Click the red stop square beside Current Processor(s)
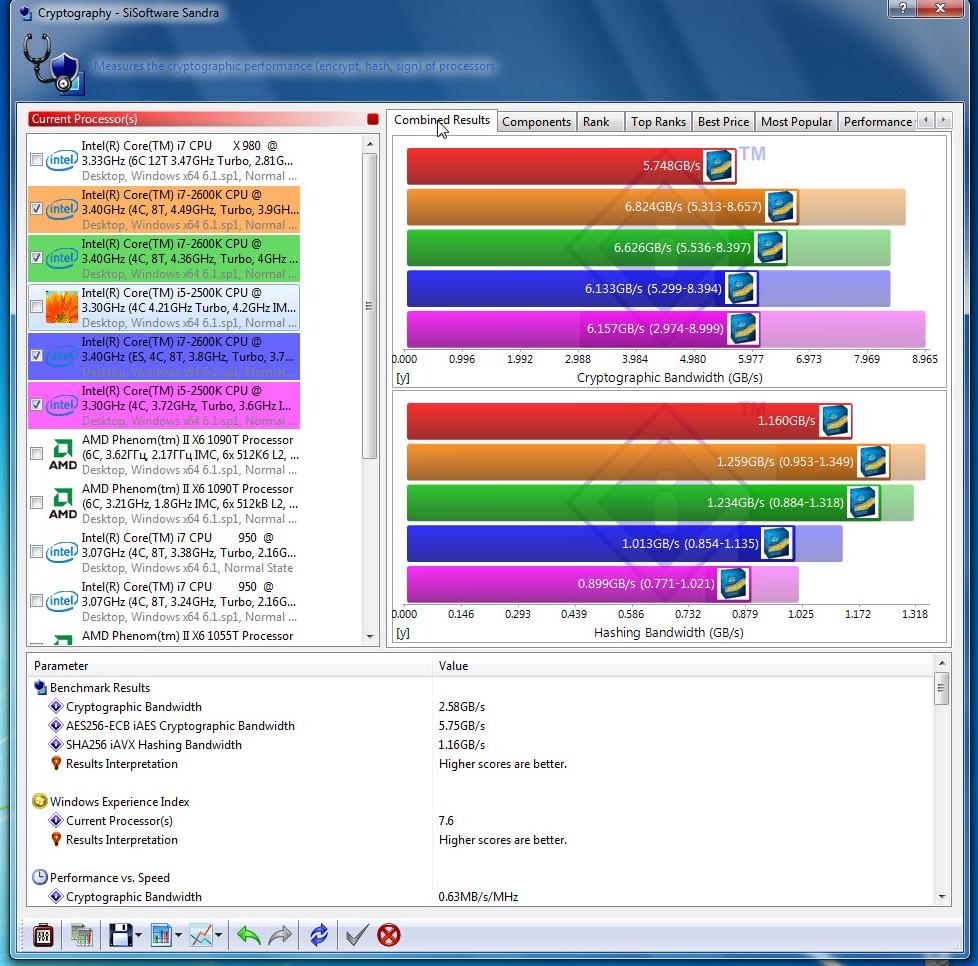This screenshot has width=978, height=966. tap(373, 119)
